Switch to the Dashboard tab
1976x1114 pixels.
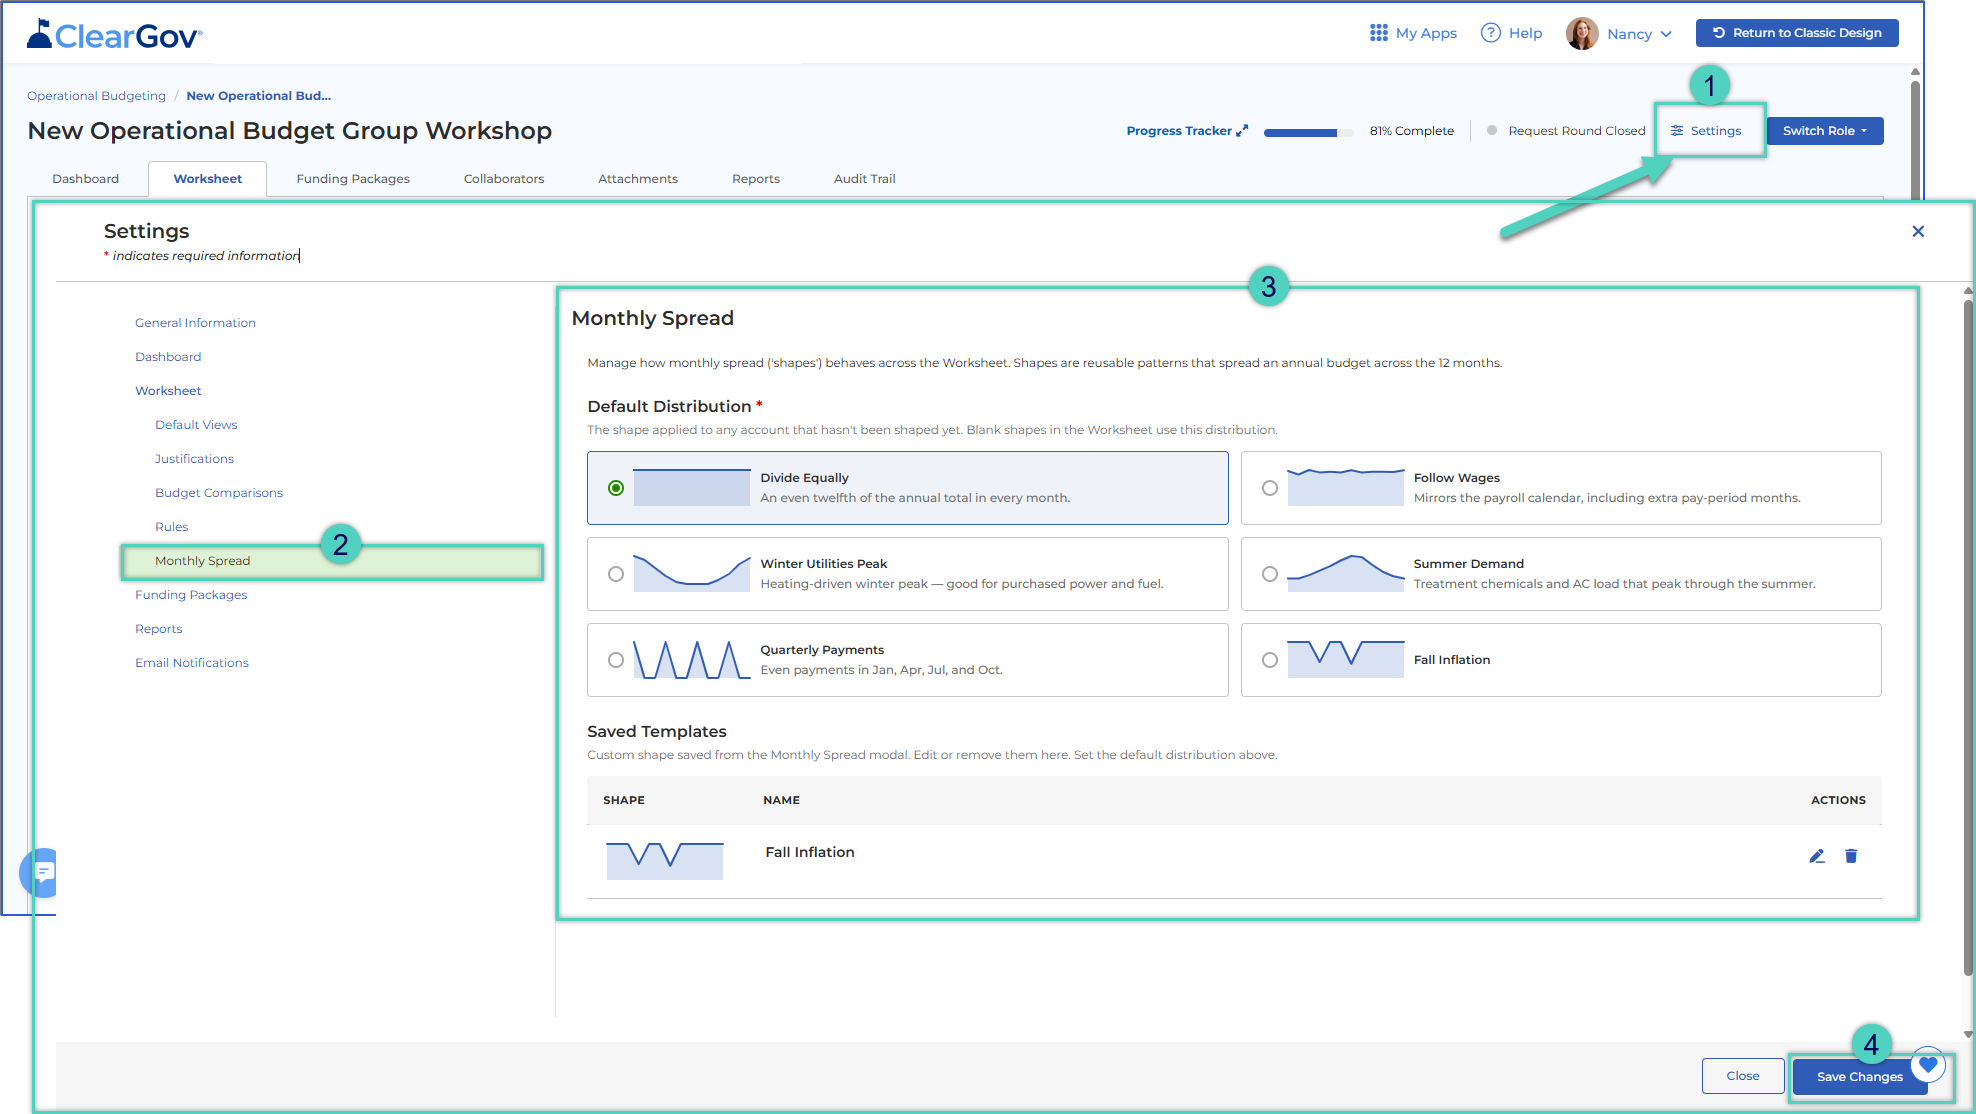click(x=86, y=179)
